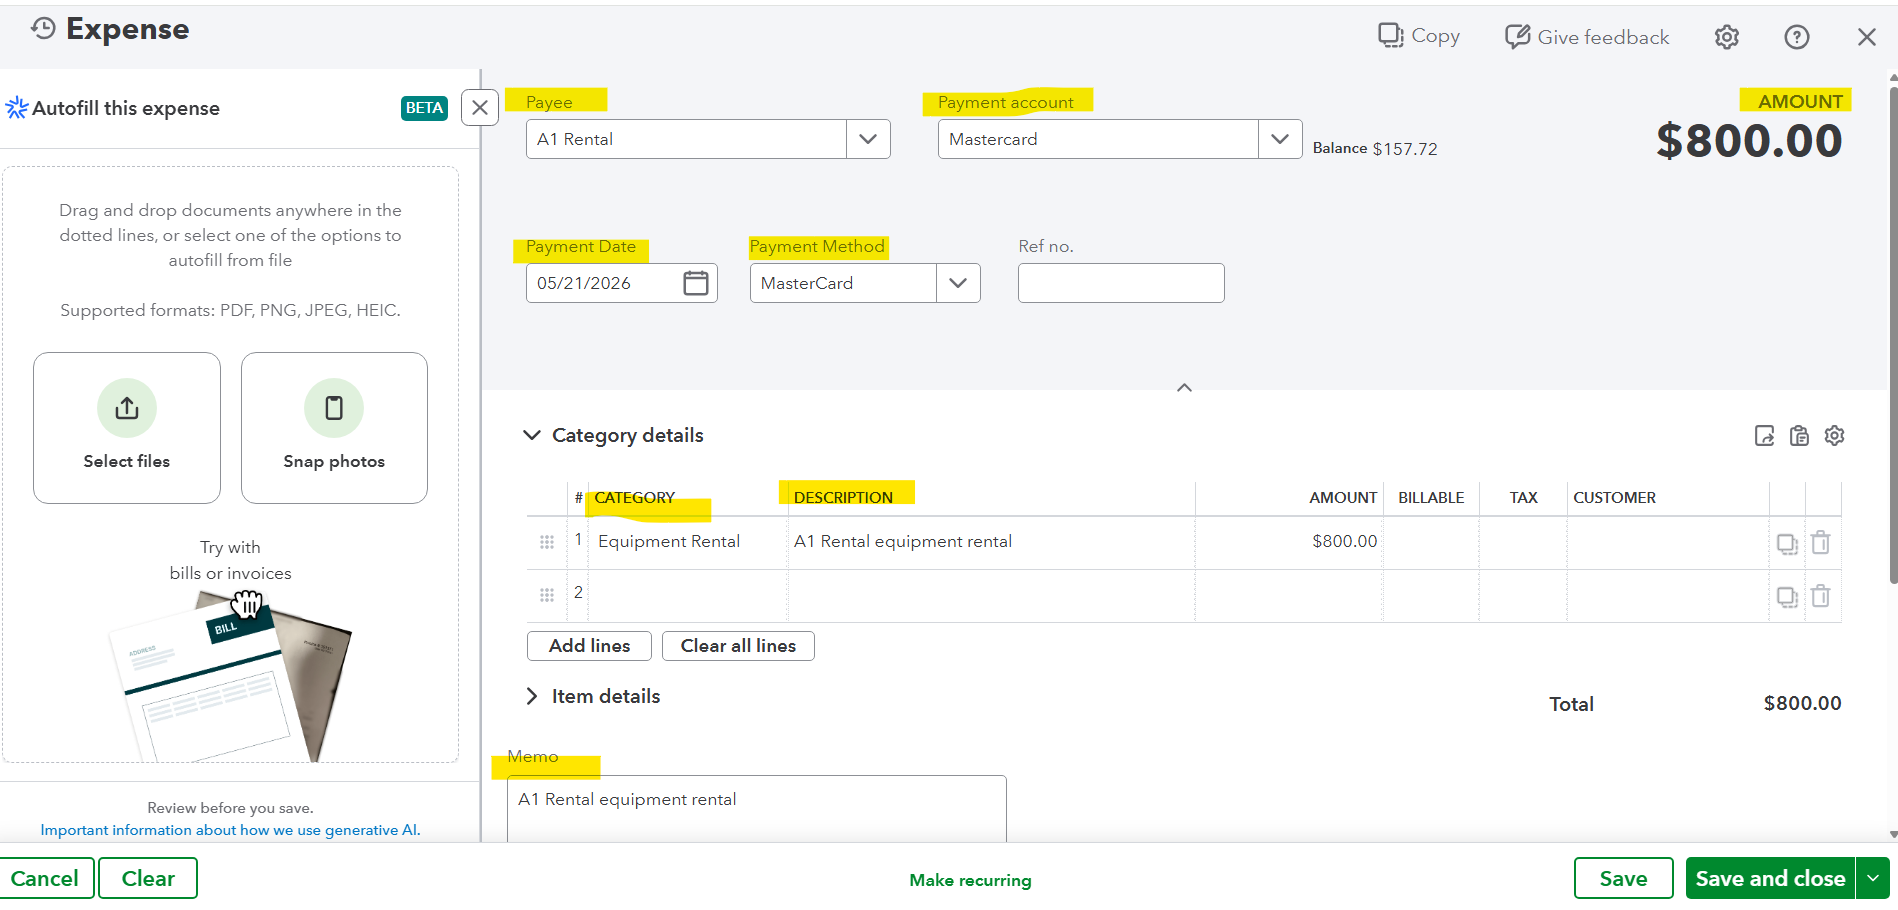1898x910 pixels.
Task: Click the $800.00 amount cell in line 1
Action: [1288, 542]
